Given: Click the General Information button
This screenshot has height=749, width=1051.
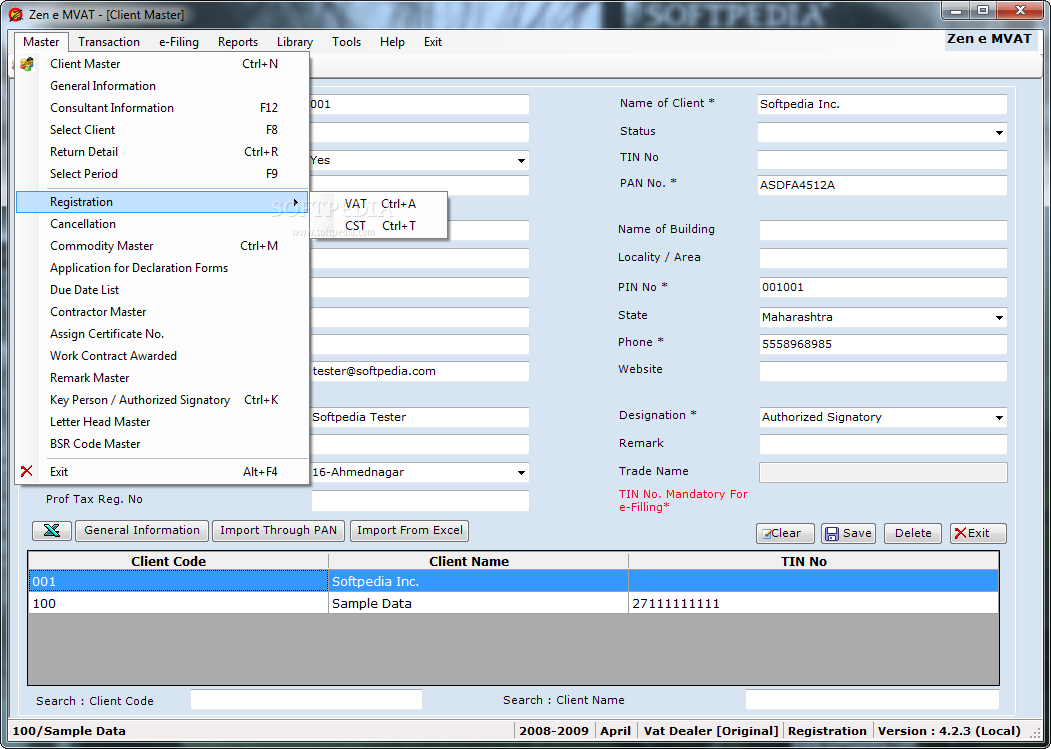Looking at the screenshot, I should pyautogui.click(x=142, y=530).
